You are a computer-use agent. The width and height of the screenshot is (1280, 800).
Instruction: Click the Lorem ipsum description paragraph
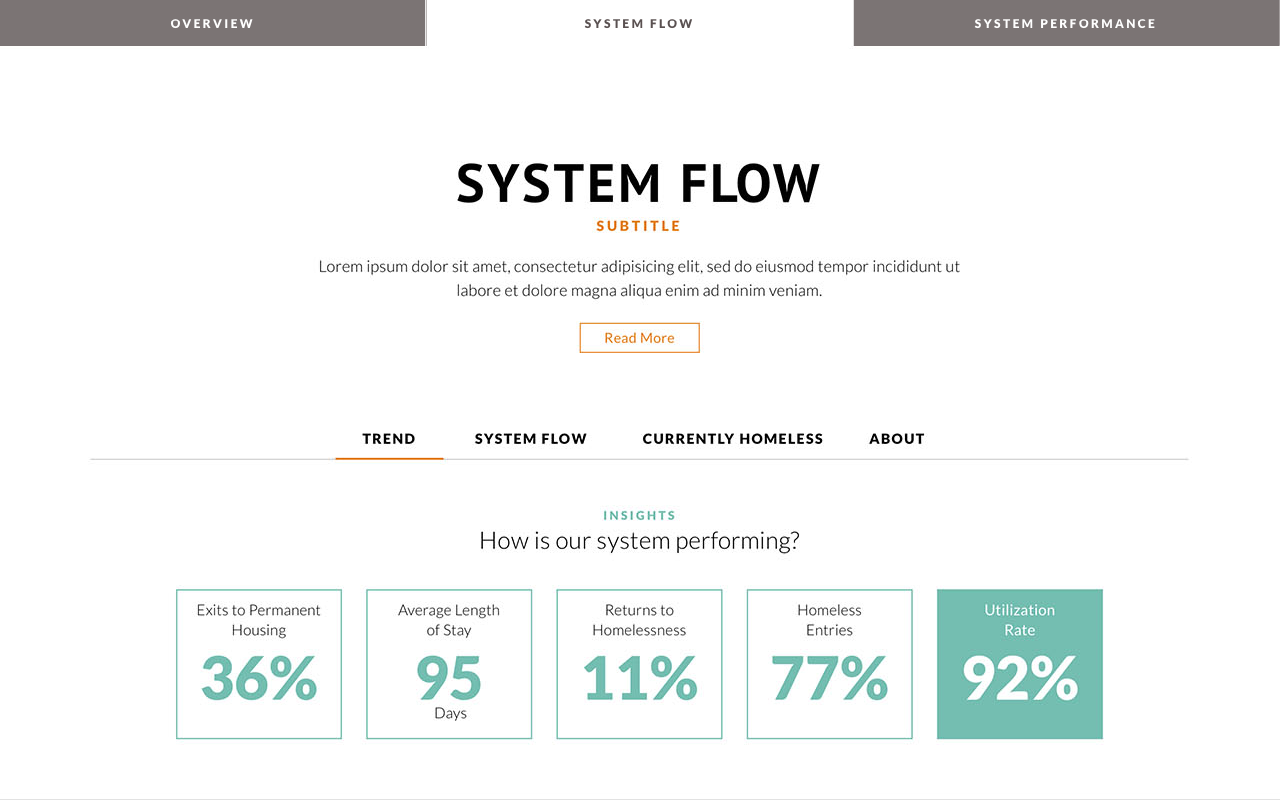(x=639, y=278)
